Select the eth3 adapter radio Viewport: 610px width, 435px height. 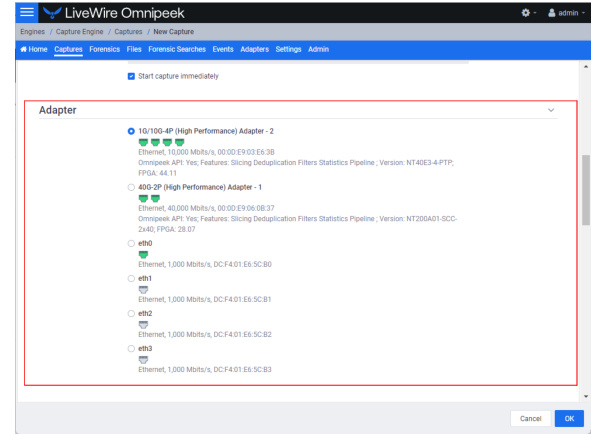coord(131,348)
